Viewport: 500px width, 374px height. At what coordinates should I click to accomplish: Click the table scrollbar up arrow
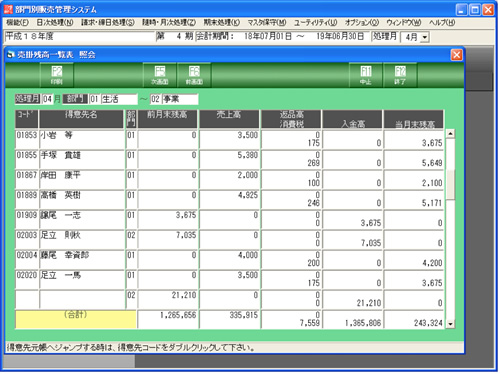[450, 134]
